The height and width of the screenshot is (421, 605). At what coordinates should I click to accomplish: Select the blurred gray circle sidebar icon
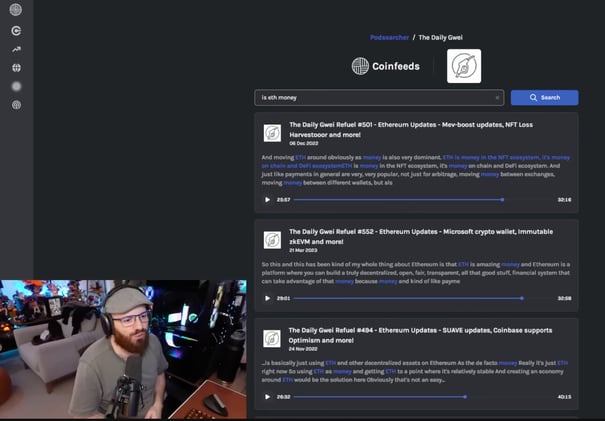coord(16,86)
